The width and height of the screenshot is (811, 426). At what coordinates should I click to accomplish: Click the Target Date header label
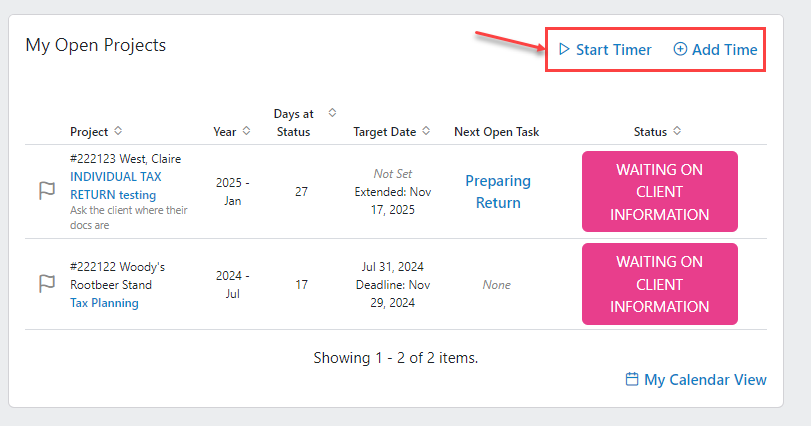pos(384,132)
